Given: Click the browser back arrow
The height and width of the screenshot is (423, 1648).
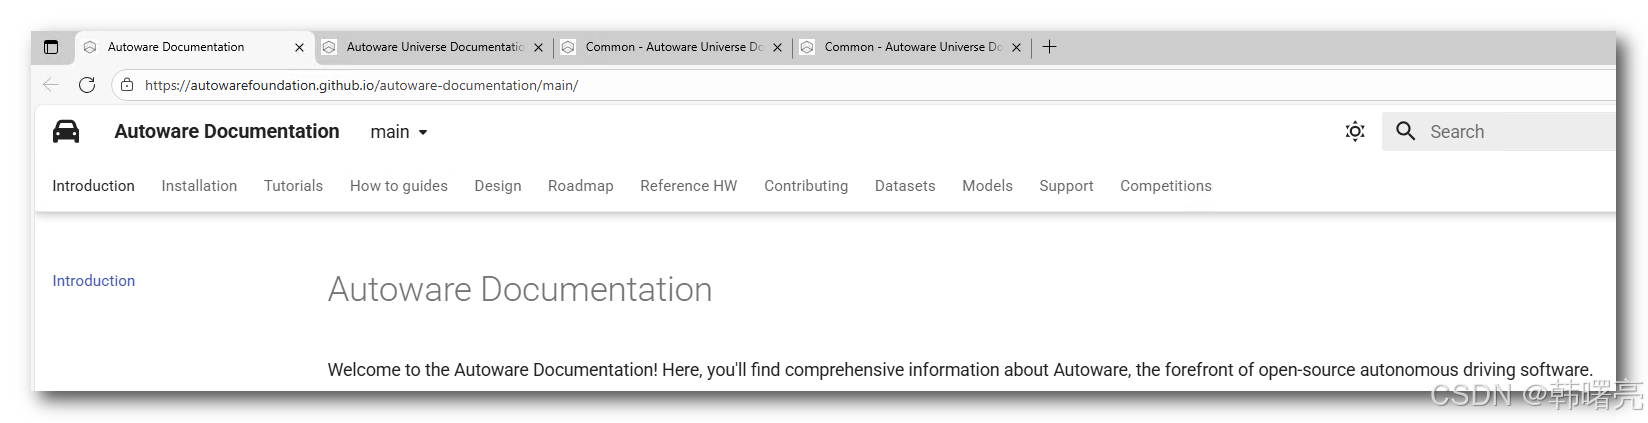Looking at the screenshot, I should click(51, 85).
